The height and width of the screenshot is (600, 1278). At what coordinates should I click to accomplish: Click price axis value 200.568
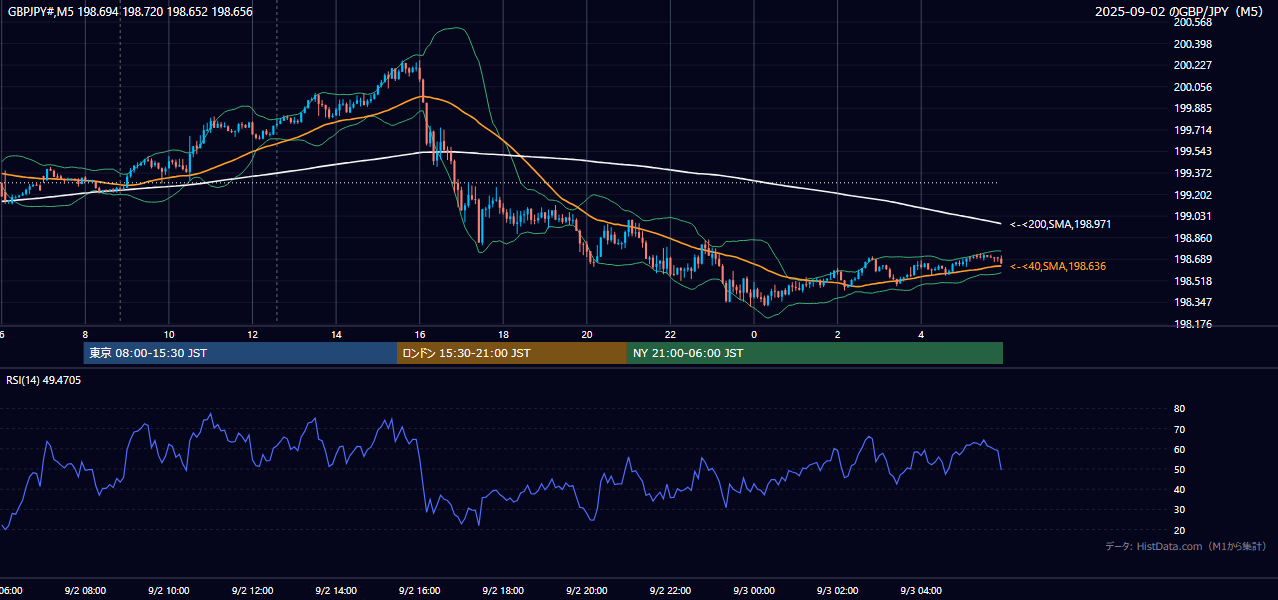1193,23
